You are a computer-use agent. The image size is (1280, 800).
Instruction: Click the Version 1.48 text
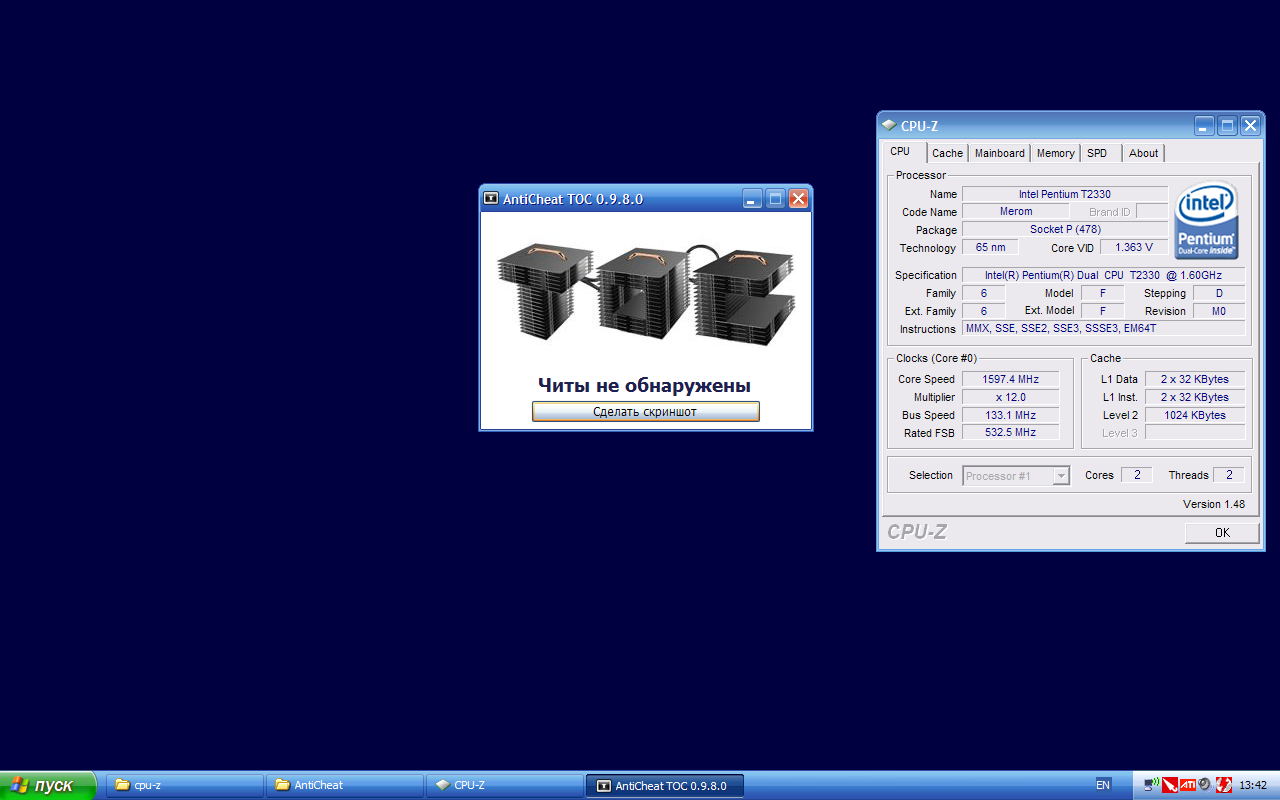[1214, 504]
